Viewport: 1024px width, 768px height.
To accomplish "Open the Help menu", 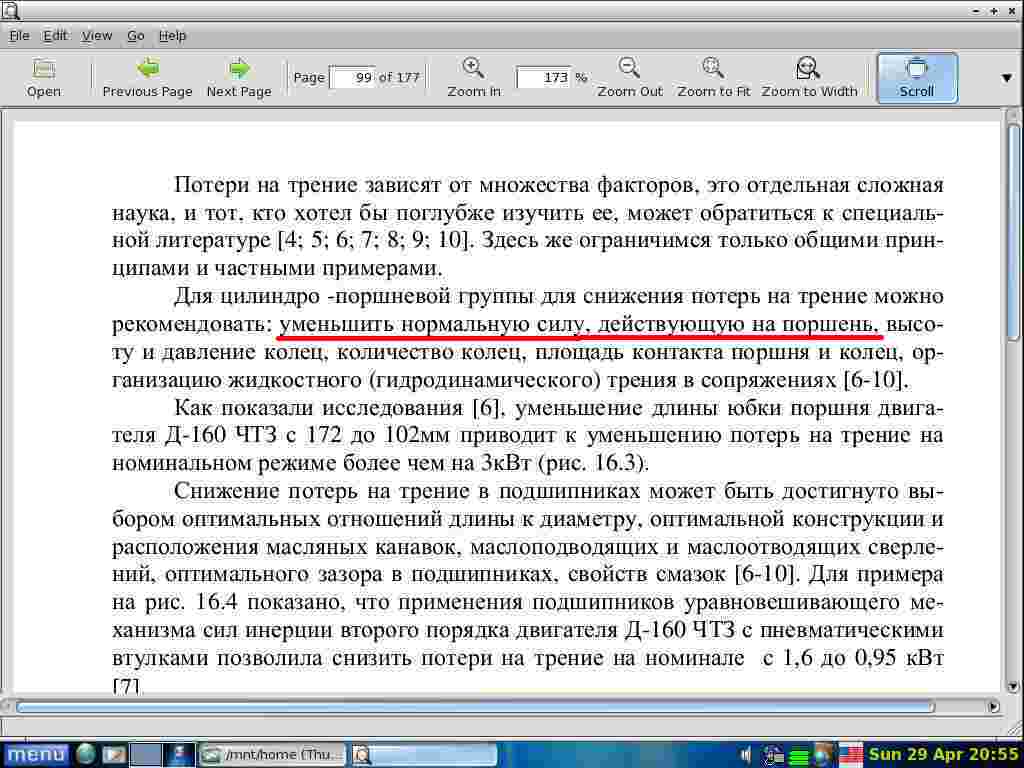I will [x=172, y=36].
